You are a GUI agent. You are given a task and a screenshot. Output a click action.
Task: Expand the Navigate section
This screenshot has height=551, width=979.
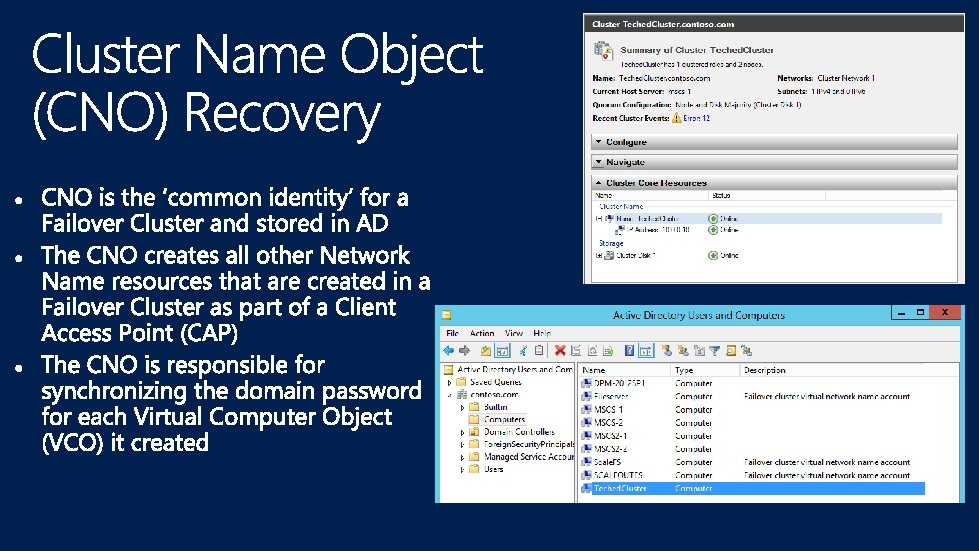pos(598,162)
